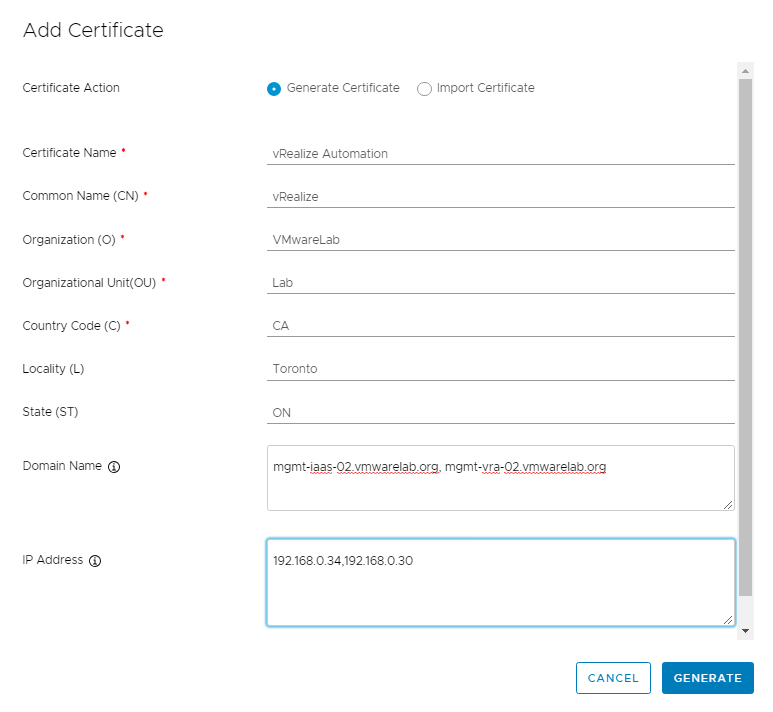This screenshot has width=773, height=712.
Task: Select the Import Certificate radio button
Action: pyautogui.click(x=424, y=89)
